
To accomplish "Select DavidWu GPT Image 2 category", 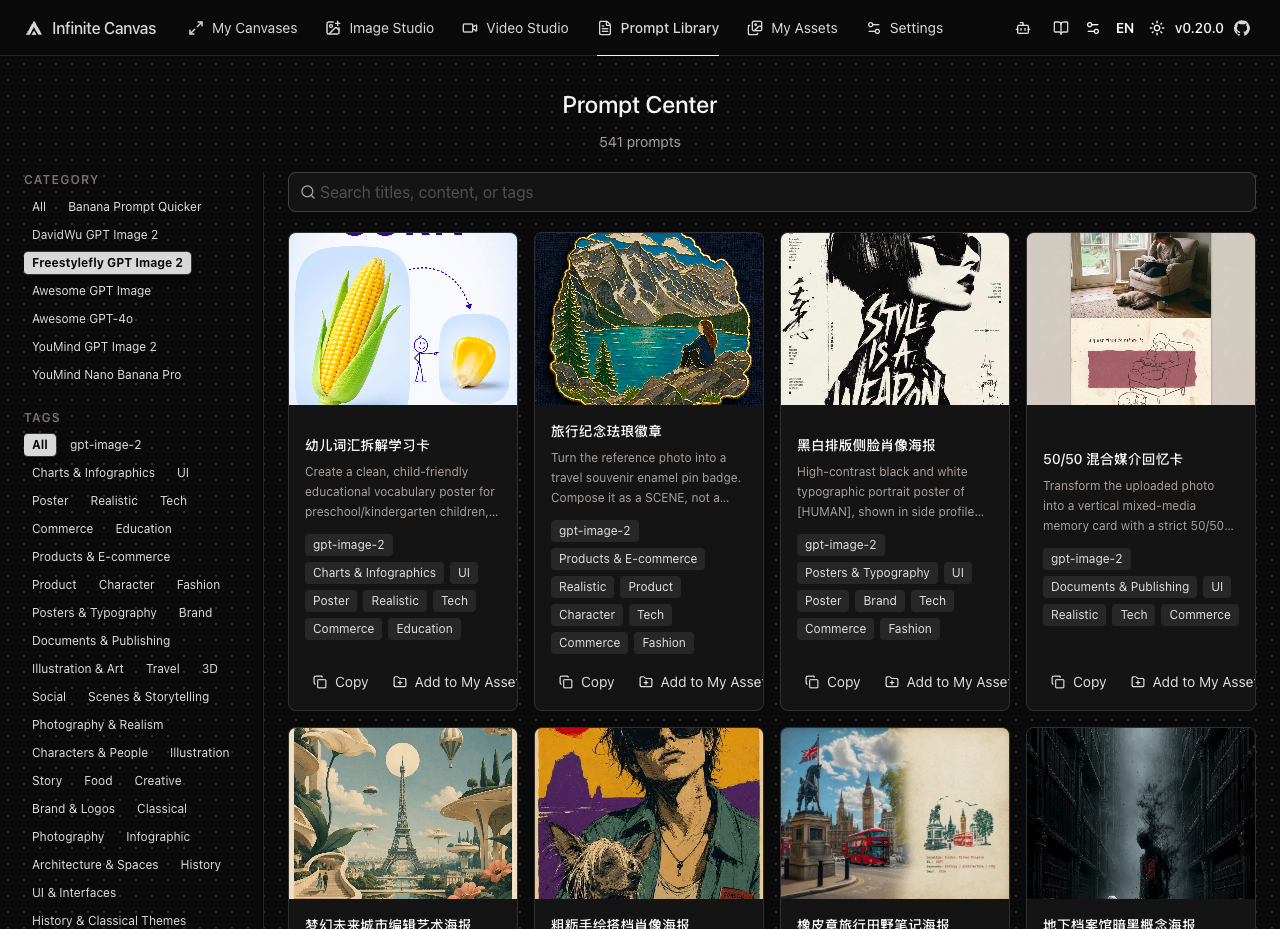I will coord(95,235).
